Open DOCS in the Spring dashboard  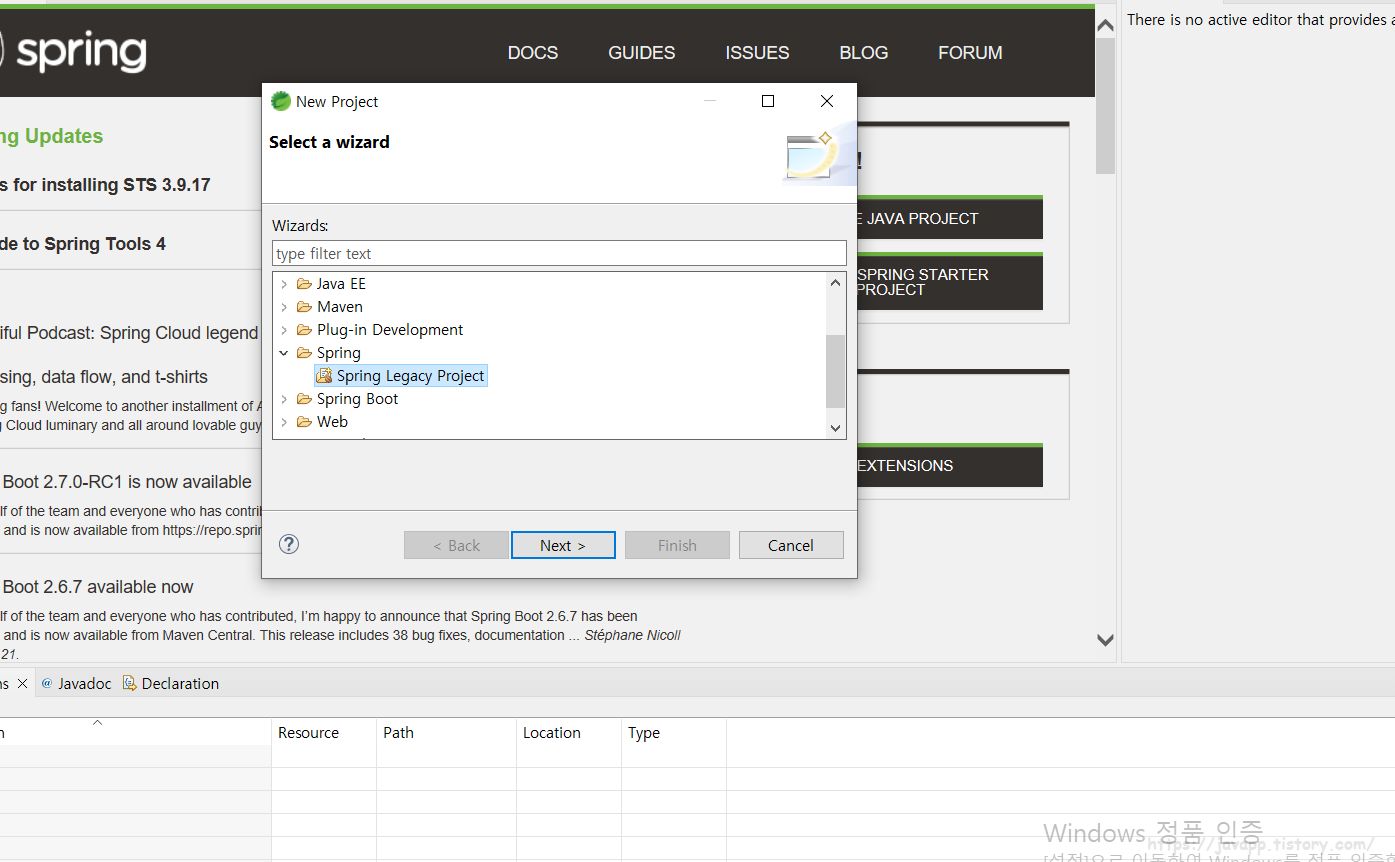533,53
